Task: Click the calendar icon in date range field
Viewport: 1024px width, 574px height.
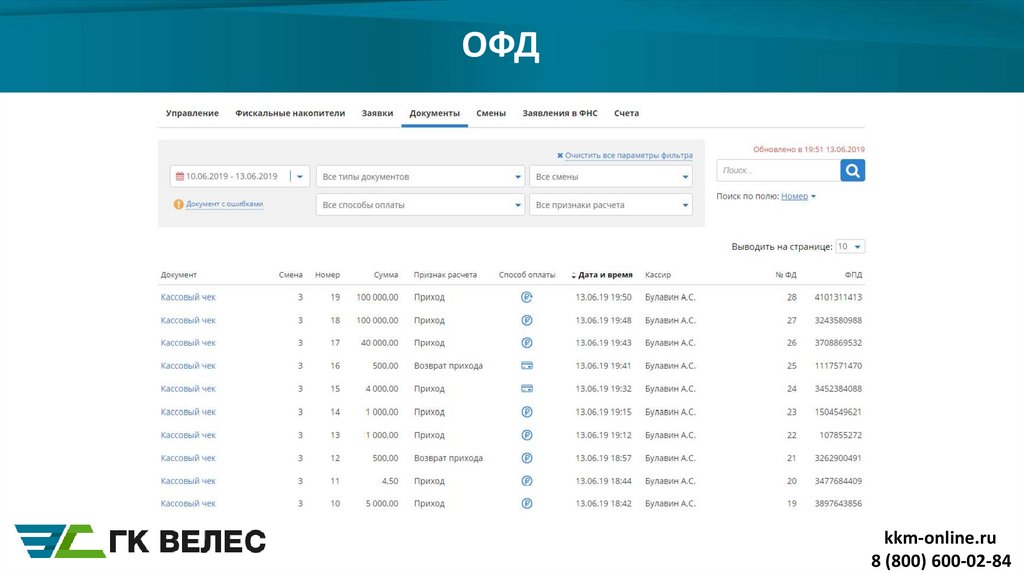Action: tap(180, 177)
